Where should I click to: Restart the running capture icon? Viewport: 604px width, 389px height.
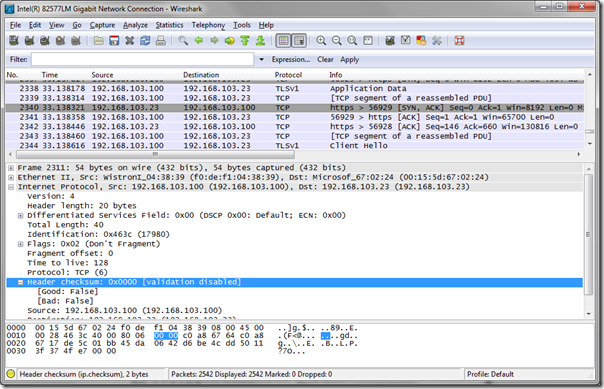pos(76,40)
